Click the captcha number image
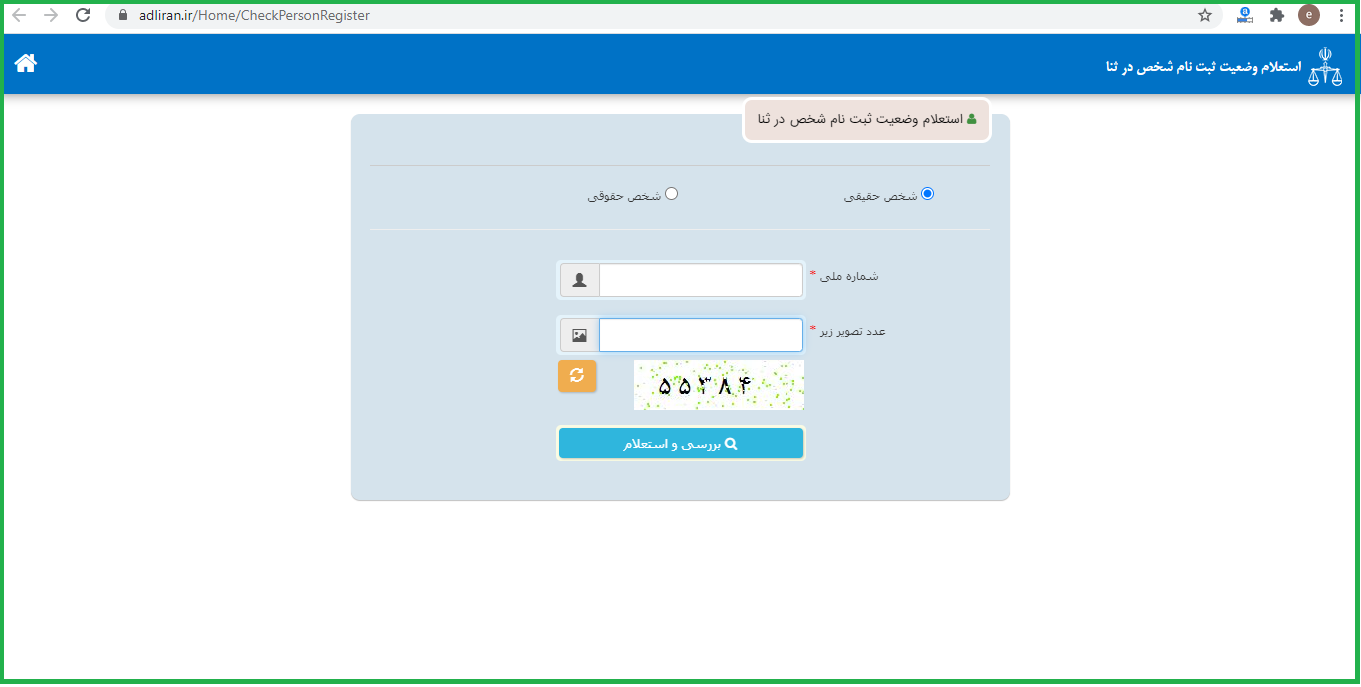The image size is (1361, 687). [x=719, y=385]
